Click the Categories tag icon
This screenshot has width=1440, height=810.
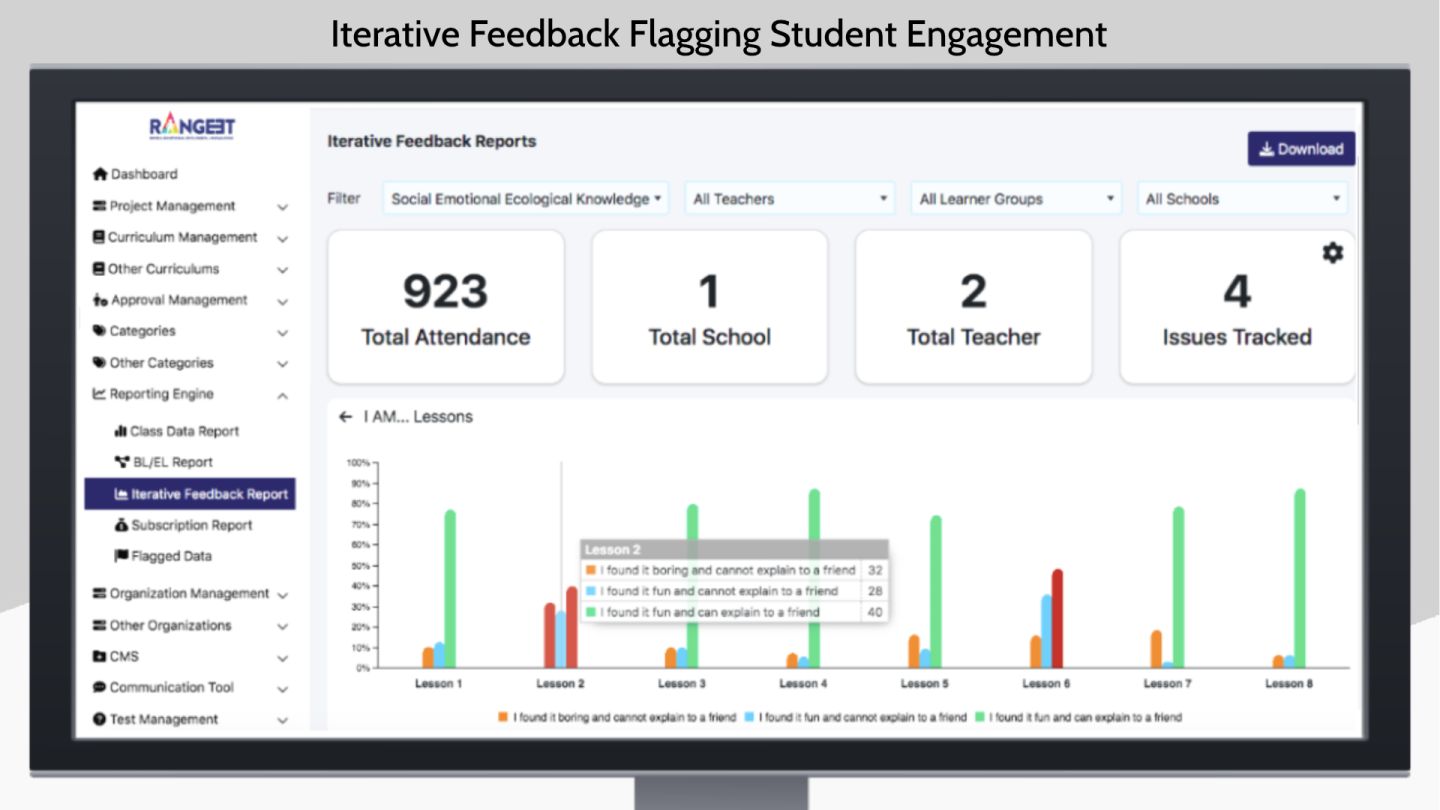(99, 331)
